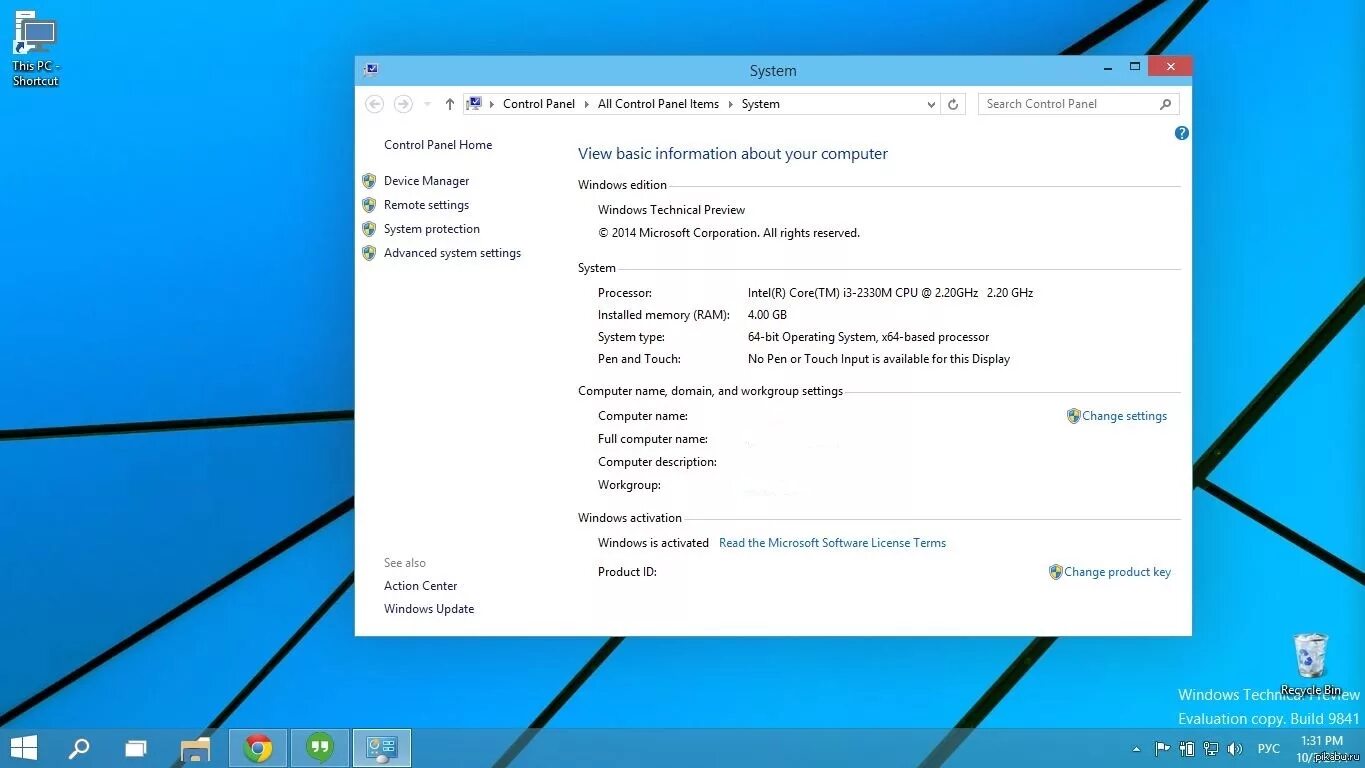Click the Up one level arrow

tap(449, 104)
